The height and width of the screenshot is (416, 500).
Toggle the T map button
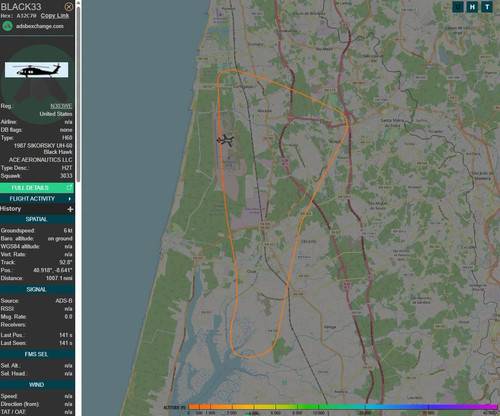point(487,7)
